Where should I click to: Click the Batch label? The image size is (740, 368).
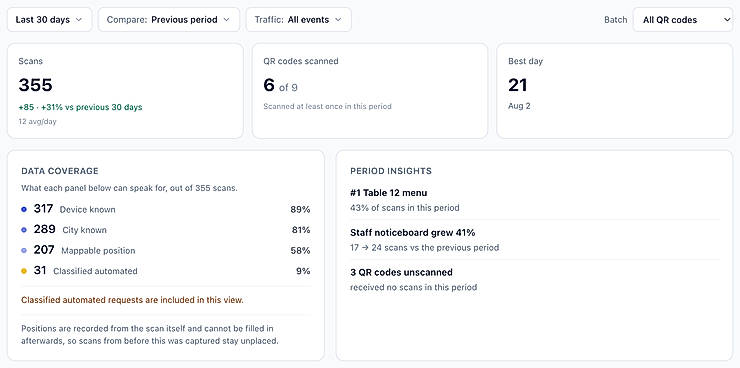pyautogui.click(x=615, y=20)
